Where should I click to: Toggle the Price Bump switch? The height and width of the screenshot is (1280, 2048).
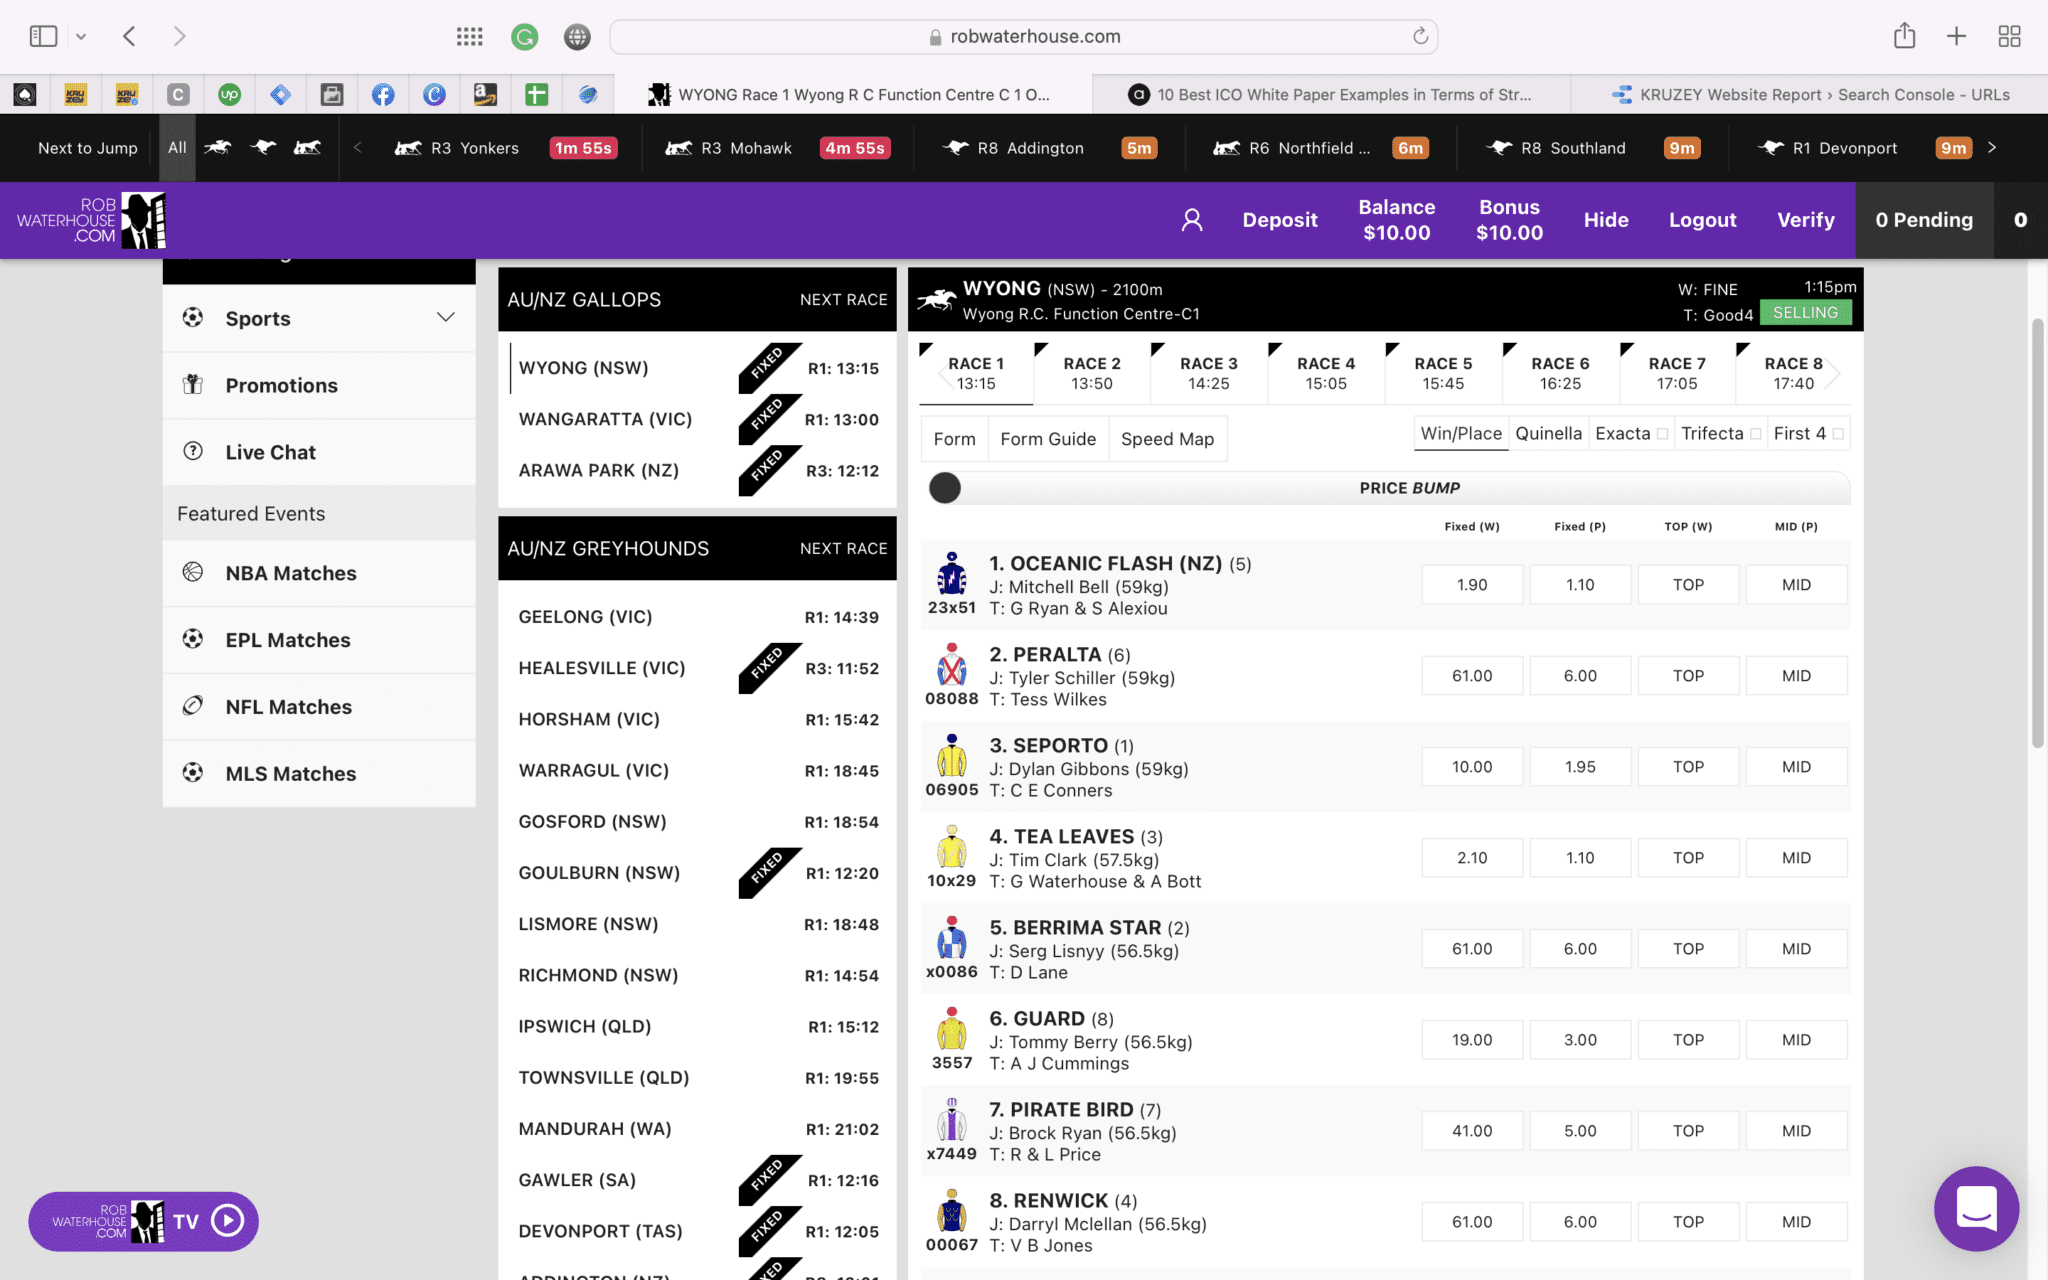coord(945,488)
